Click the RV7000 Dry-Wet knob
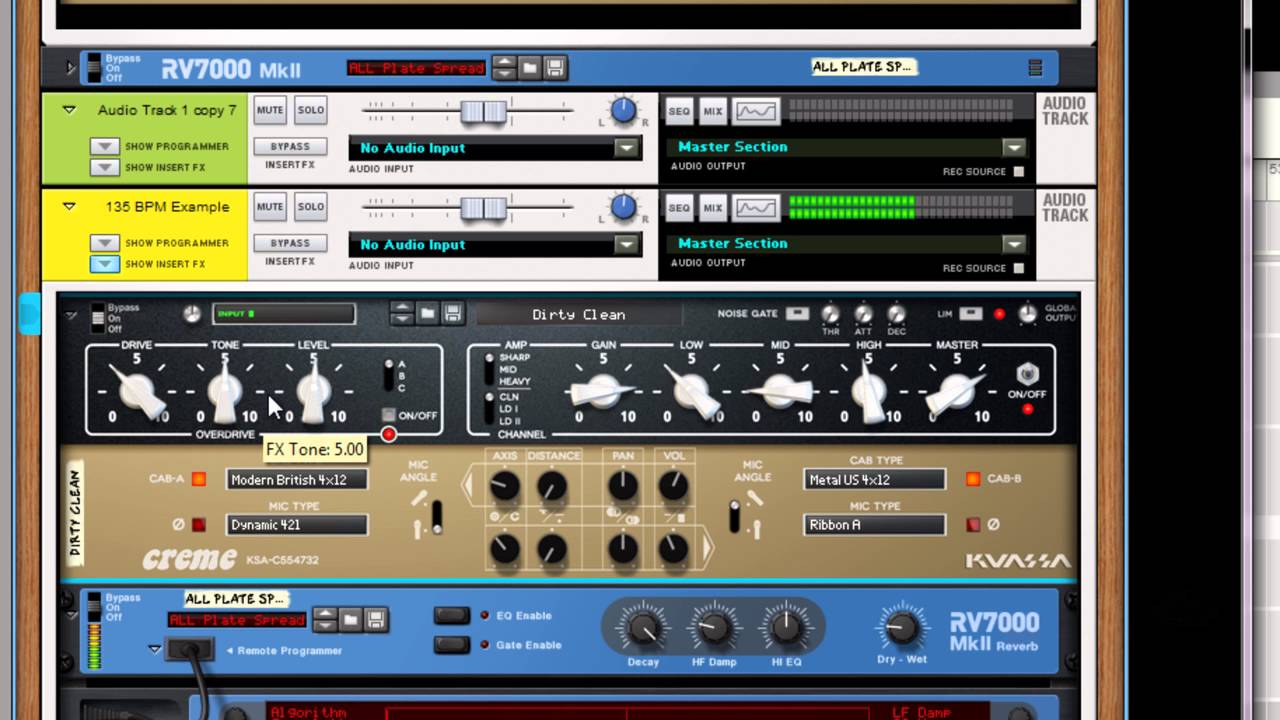The width and height of the screenshot is (1280, 720). 900,628
